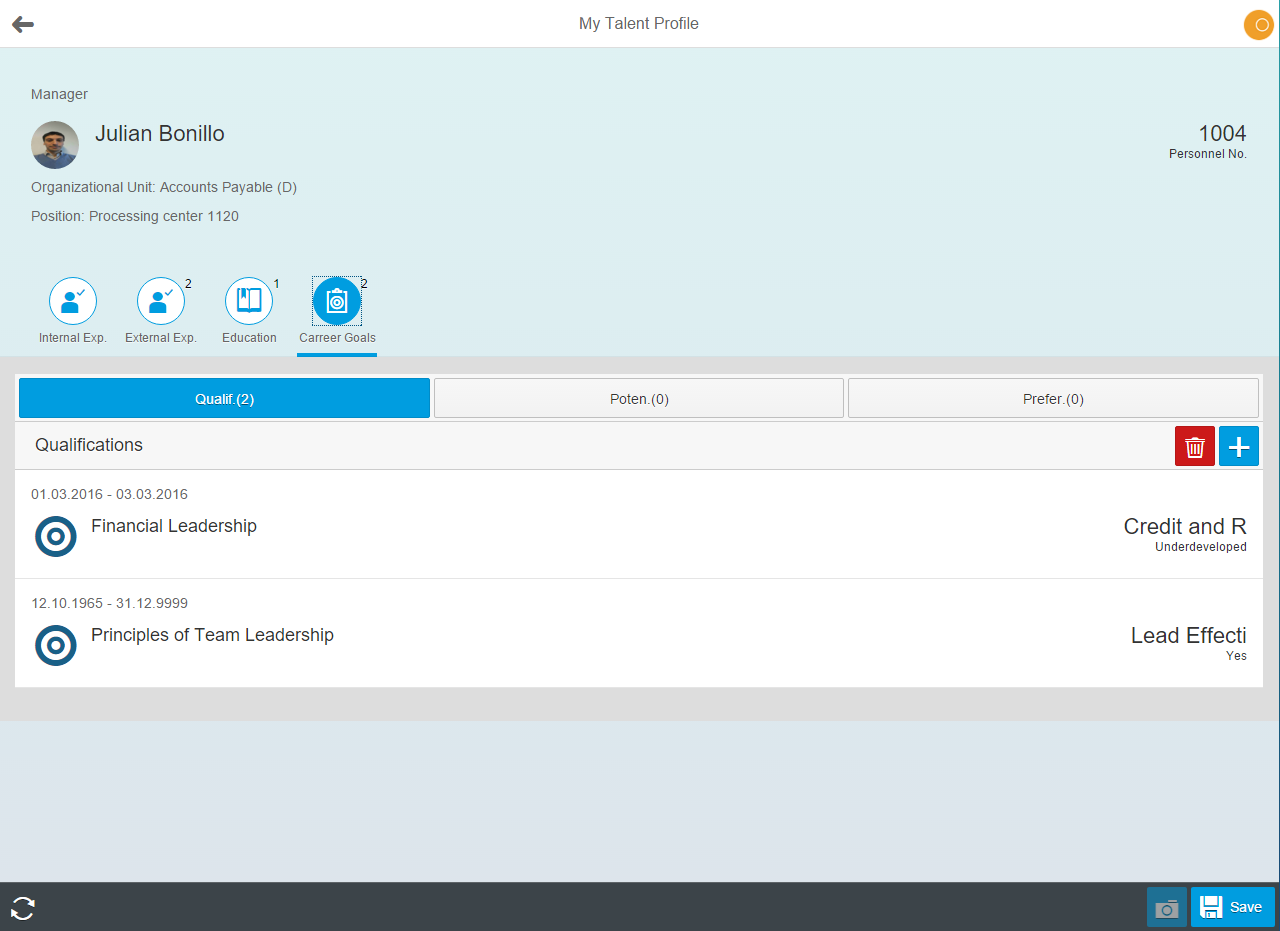Screen dimensions: 1280x931
Task: Select the Career Goals icon
Action: point(336,300)
